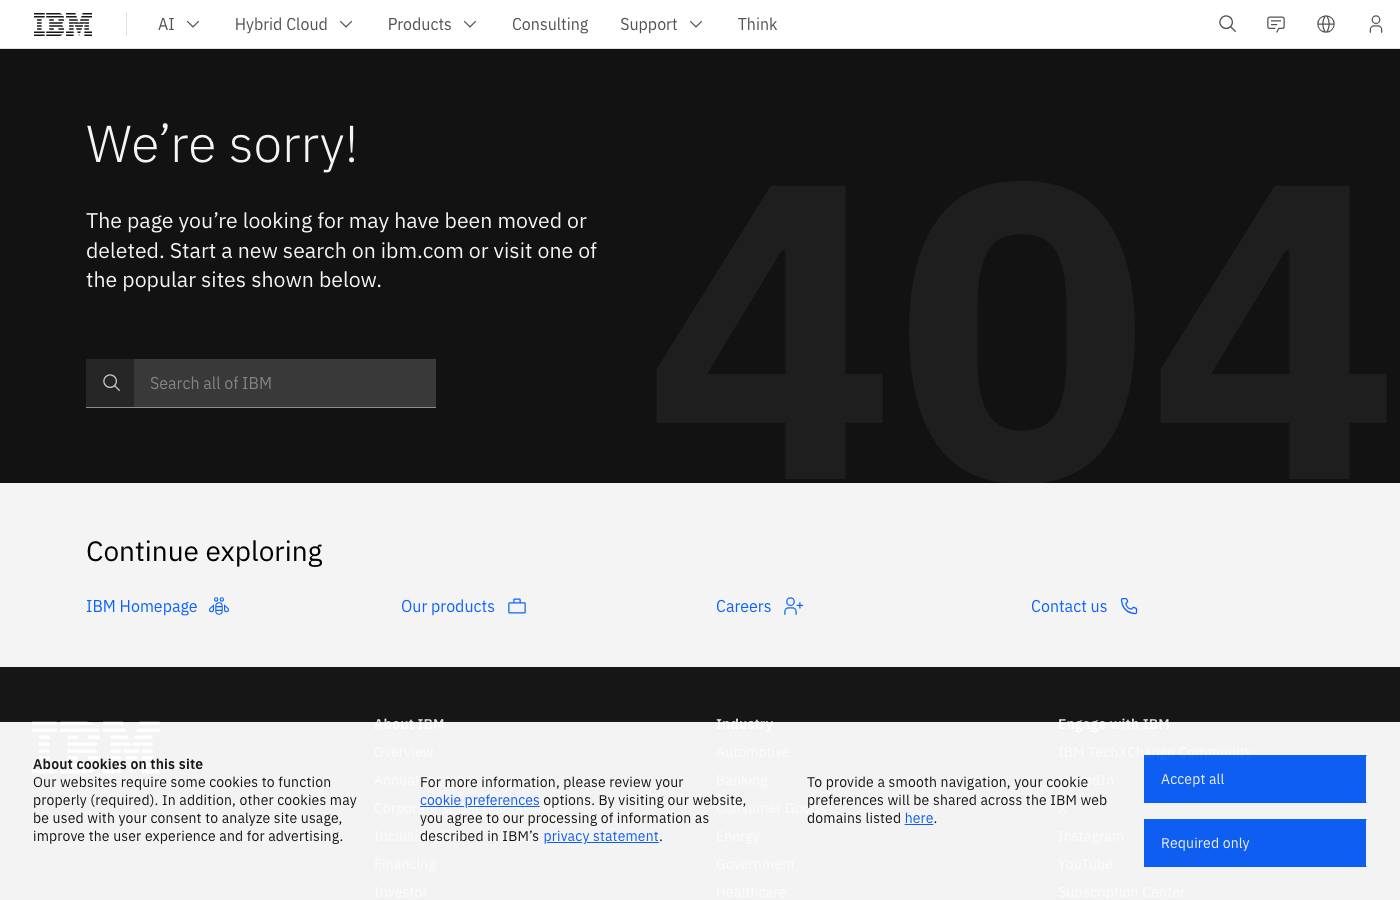The height and width of the screenshot is (900, 1400).
Task: Open the search icon in the header
Action: pyautogui.click(x=1228, y=24)
